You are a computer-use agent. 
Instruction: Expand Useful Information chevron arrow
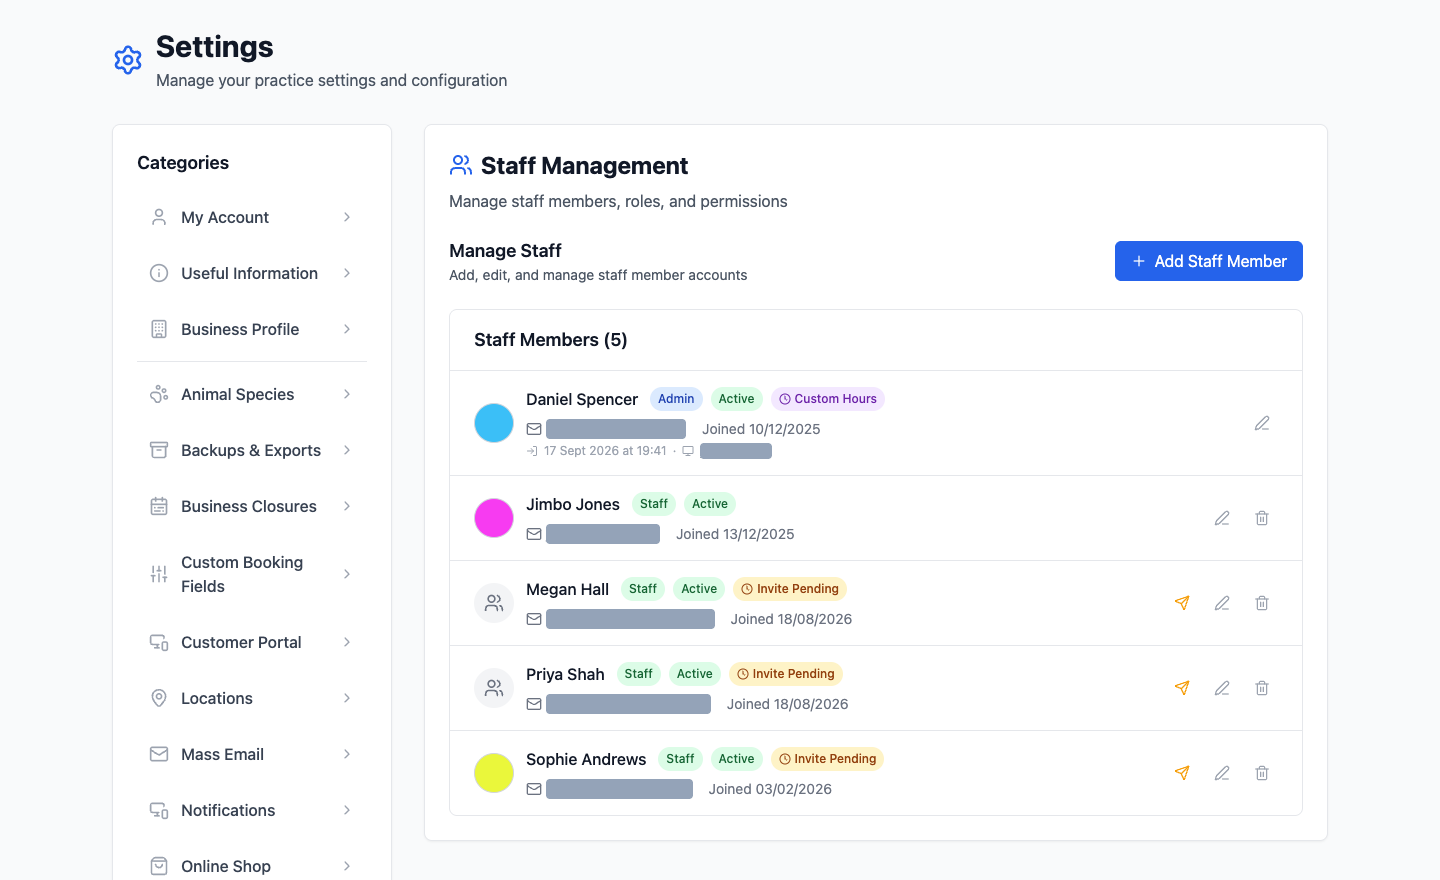click(x=347, y=273)
